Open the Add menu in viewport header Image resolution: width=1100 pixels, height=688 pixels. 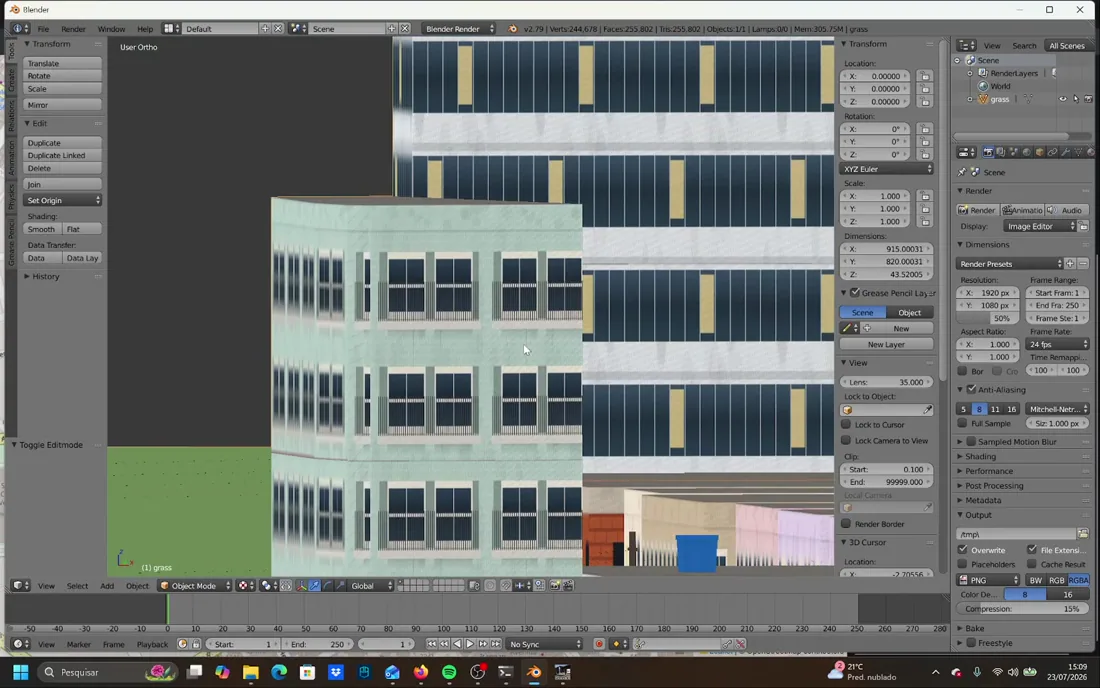pyautogui.click(x=107, y=586)
